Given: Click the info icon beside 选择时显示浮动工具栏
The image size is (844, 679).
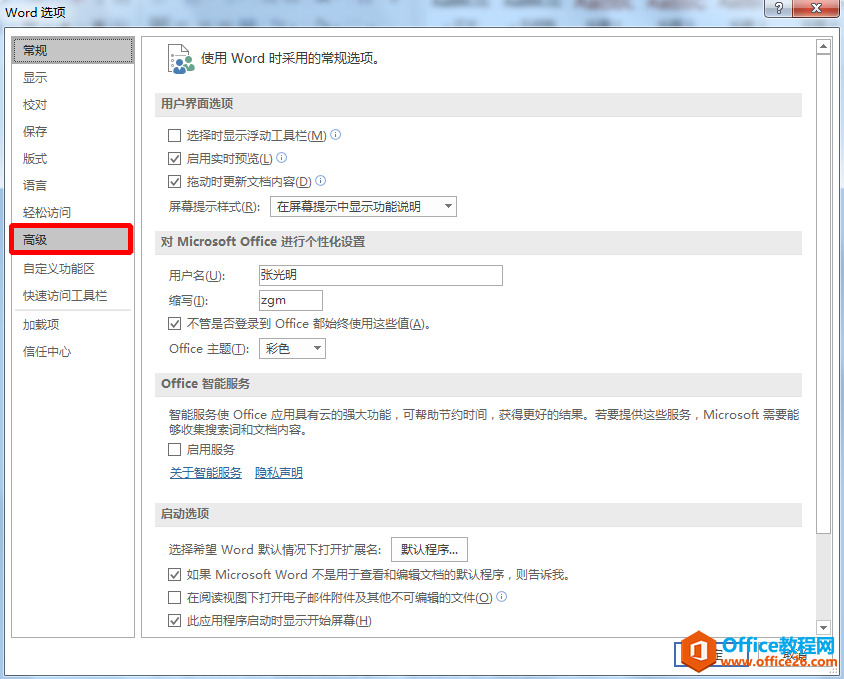Looking at the screenshot, I should tap(335, 135).
